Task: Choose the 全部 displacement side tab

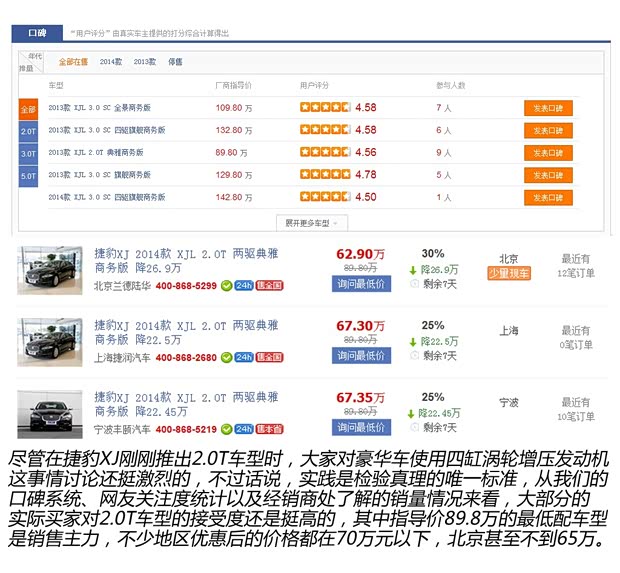Action: (28, 109)
